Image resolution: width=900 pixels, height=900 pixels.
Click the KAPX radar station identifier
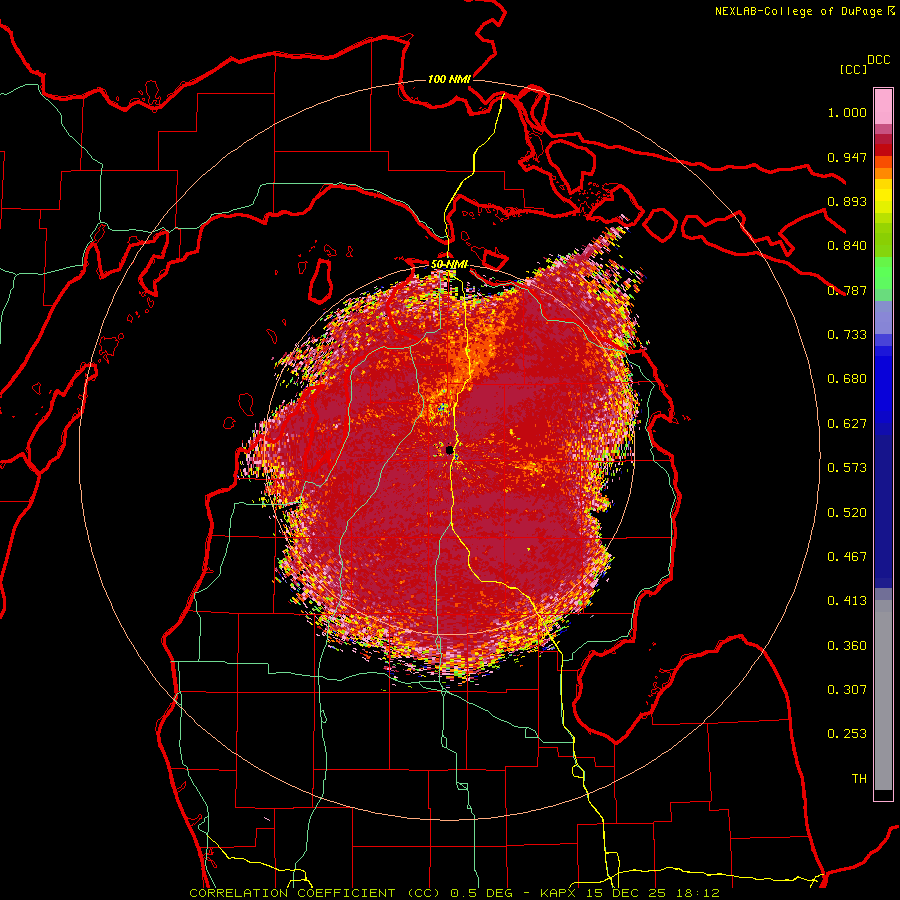560,893
